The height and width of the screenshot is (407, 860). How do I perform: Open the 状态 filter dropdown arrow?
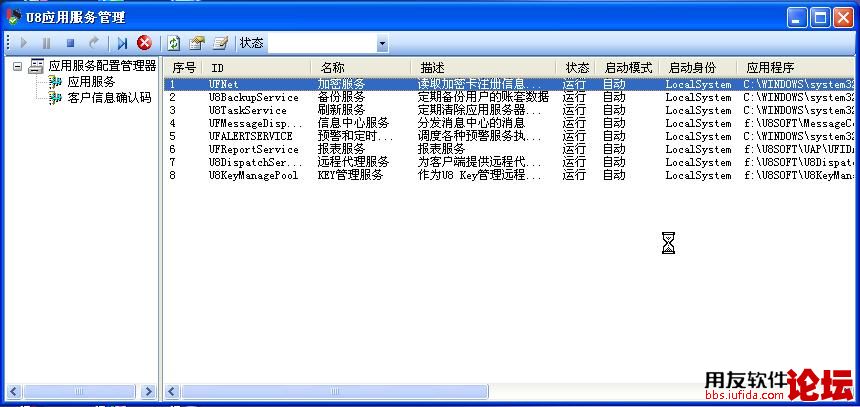point(382,43)
